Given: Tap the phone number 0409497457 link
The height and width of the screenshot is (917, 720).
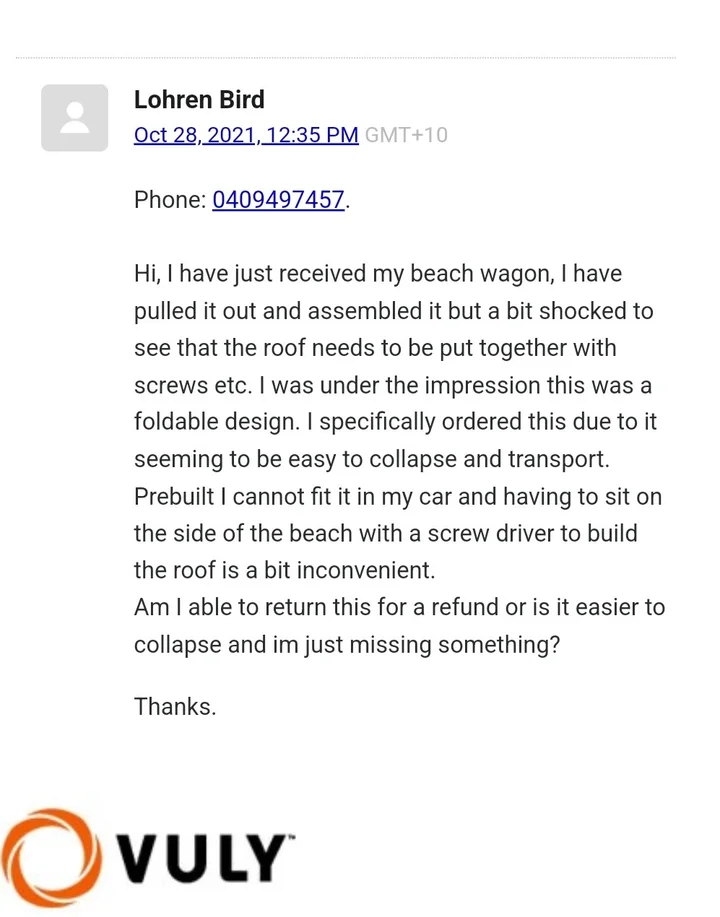Looking at the screenshot, I should 278,200.
